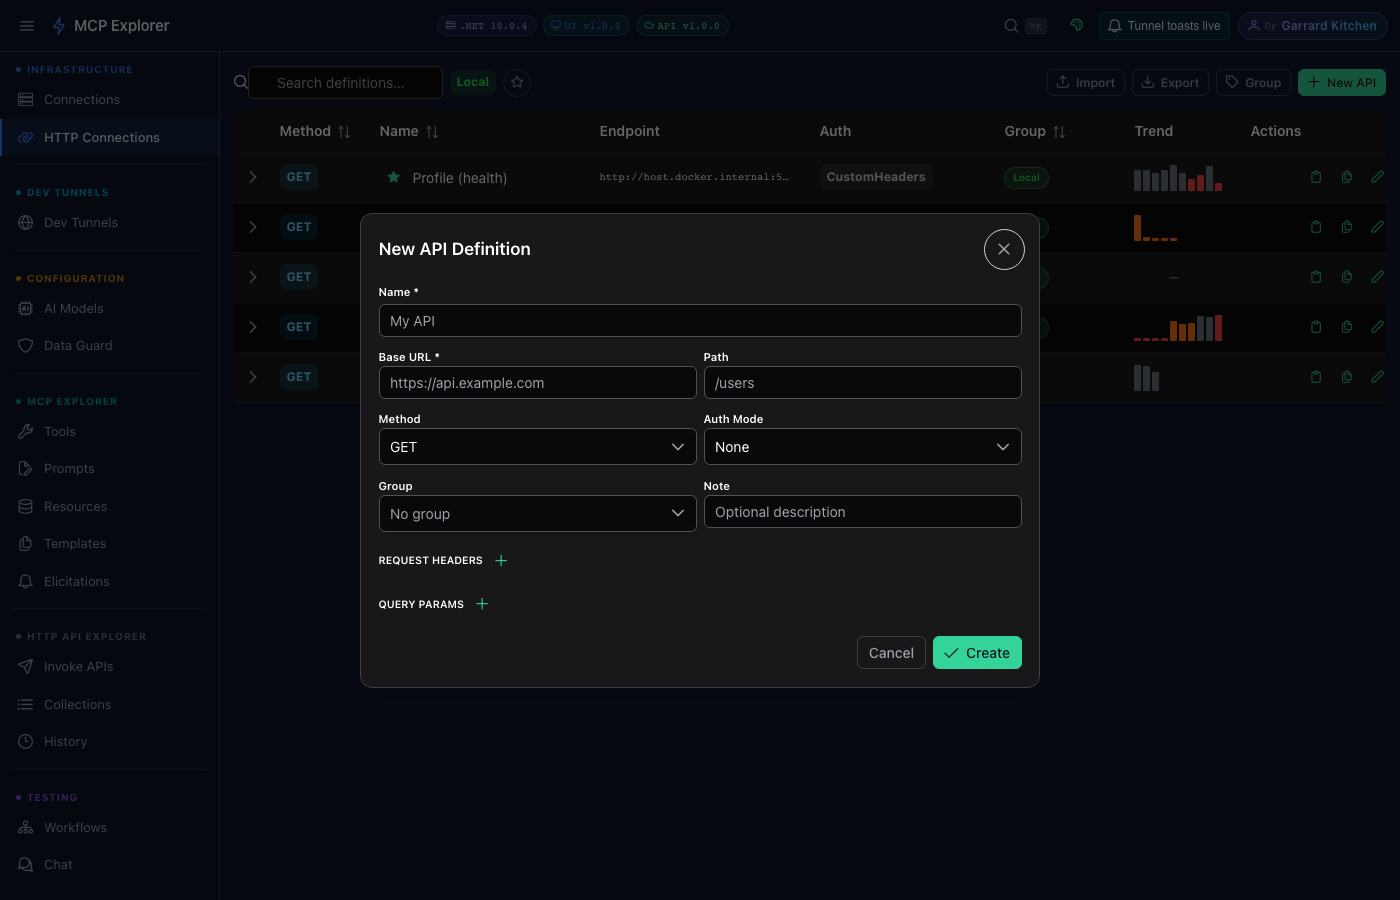Click the Search definitions box
The image size is (1400, 900).
tap(345, 83)
